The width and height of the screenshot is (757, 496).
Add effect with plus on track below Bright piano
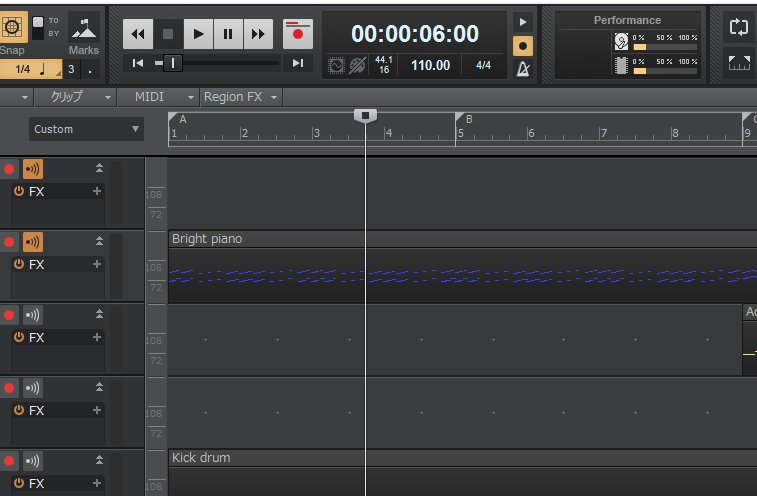[x=97, y=337]
